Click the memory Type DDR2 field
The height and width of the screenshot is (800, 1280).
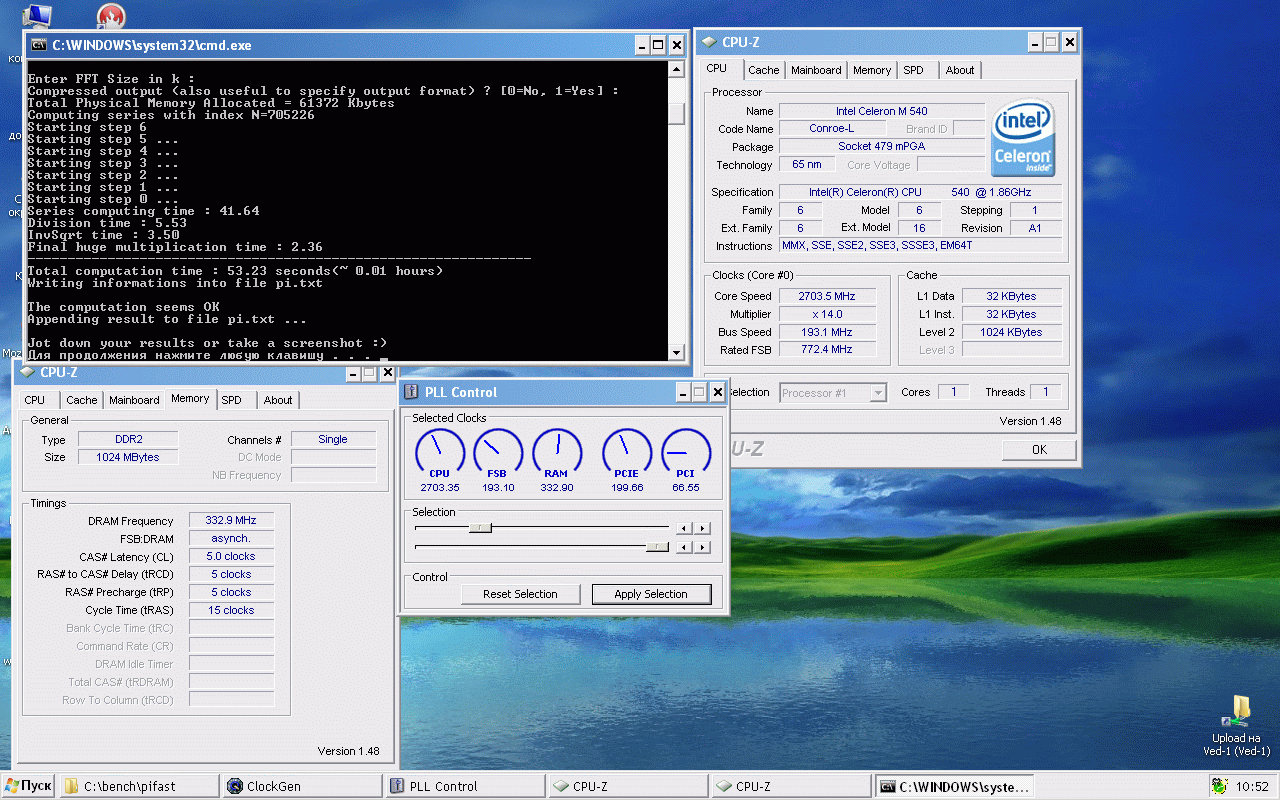(127, 439)
